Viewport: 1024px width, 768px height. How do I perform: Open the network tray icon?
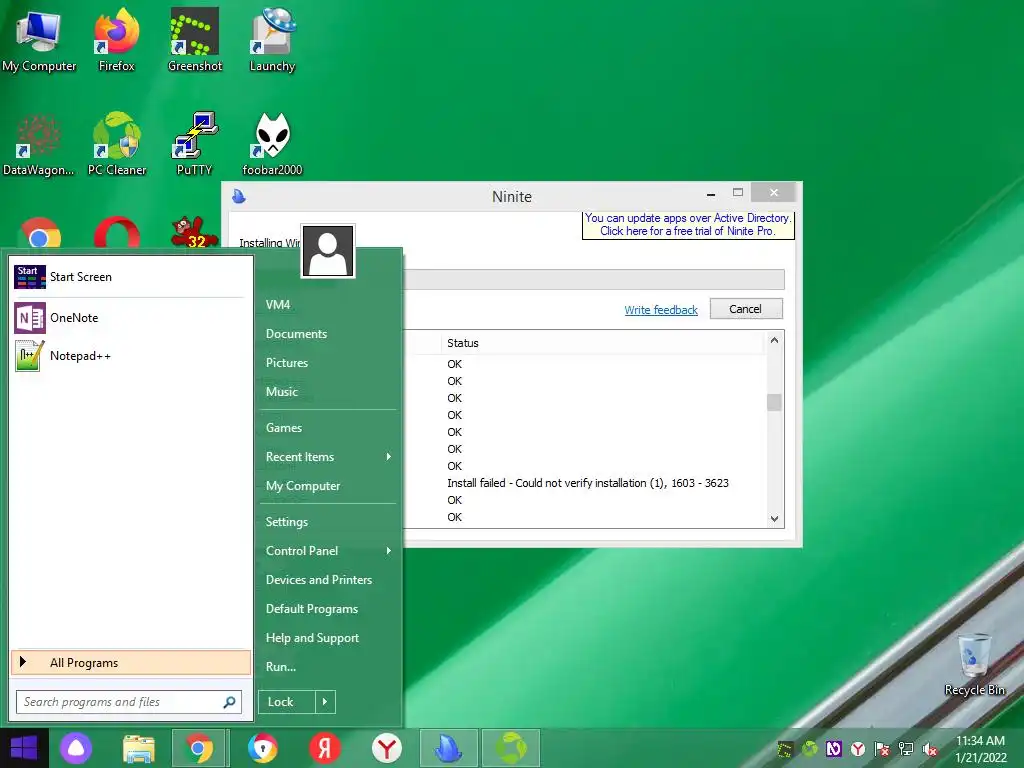[x=906, y=749]
